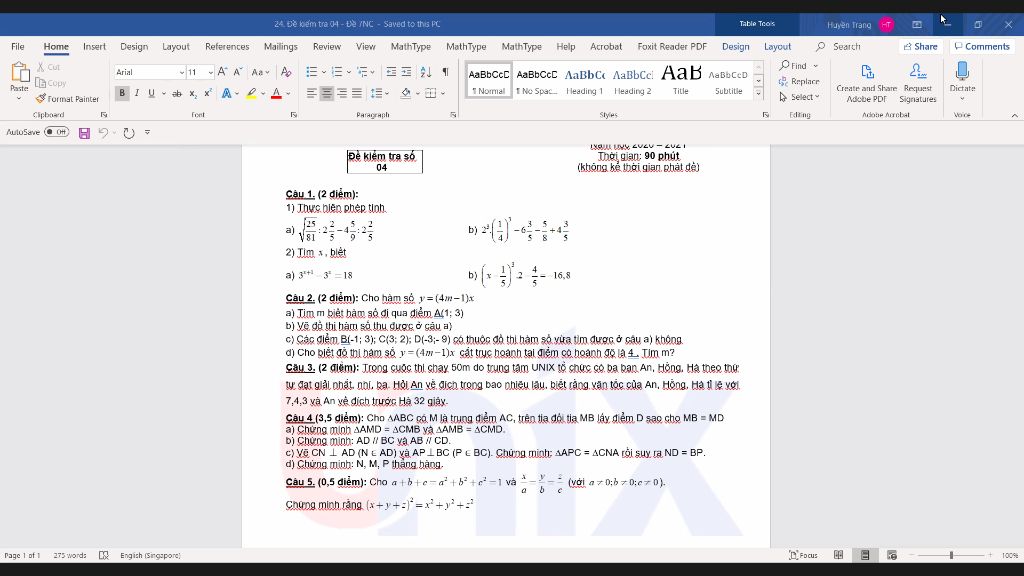
Task: Clear all formatting icon
Action: click(x=285, y=72)
